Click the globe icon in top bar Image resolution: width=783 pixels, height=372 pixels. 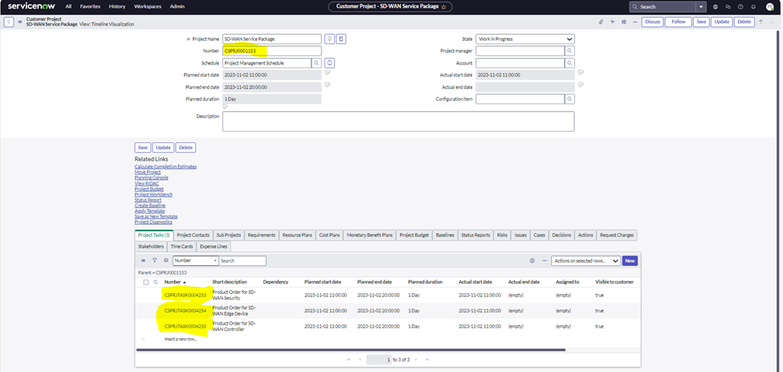(x=716, y=7)
